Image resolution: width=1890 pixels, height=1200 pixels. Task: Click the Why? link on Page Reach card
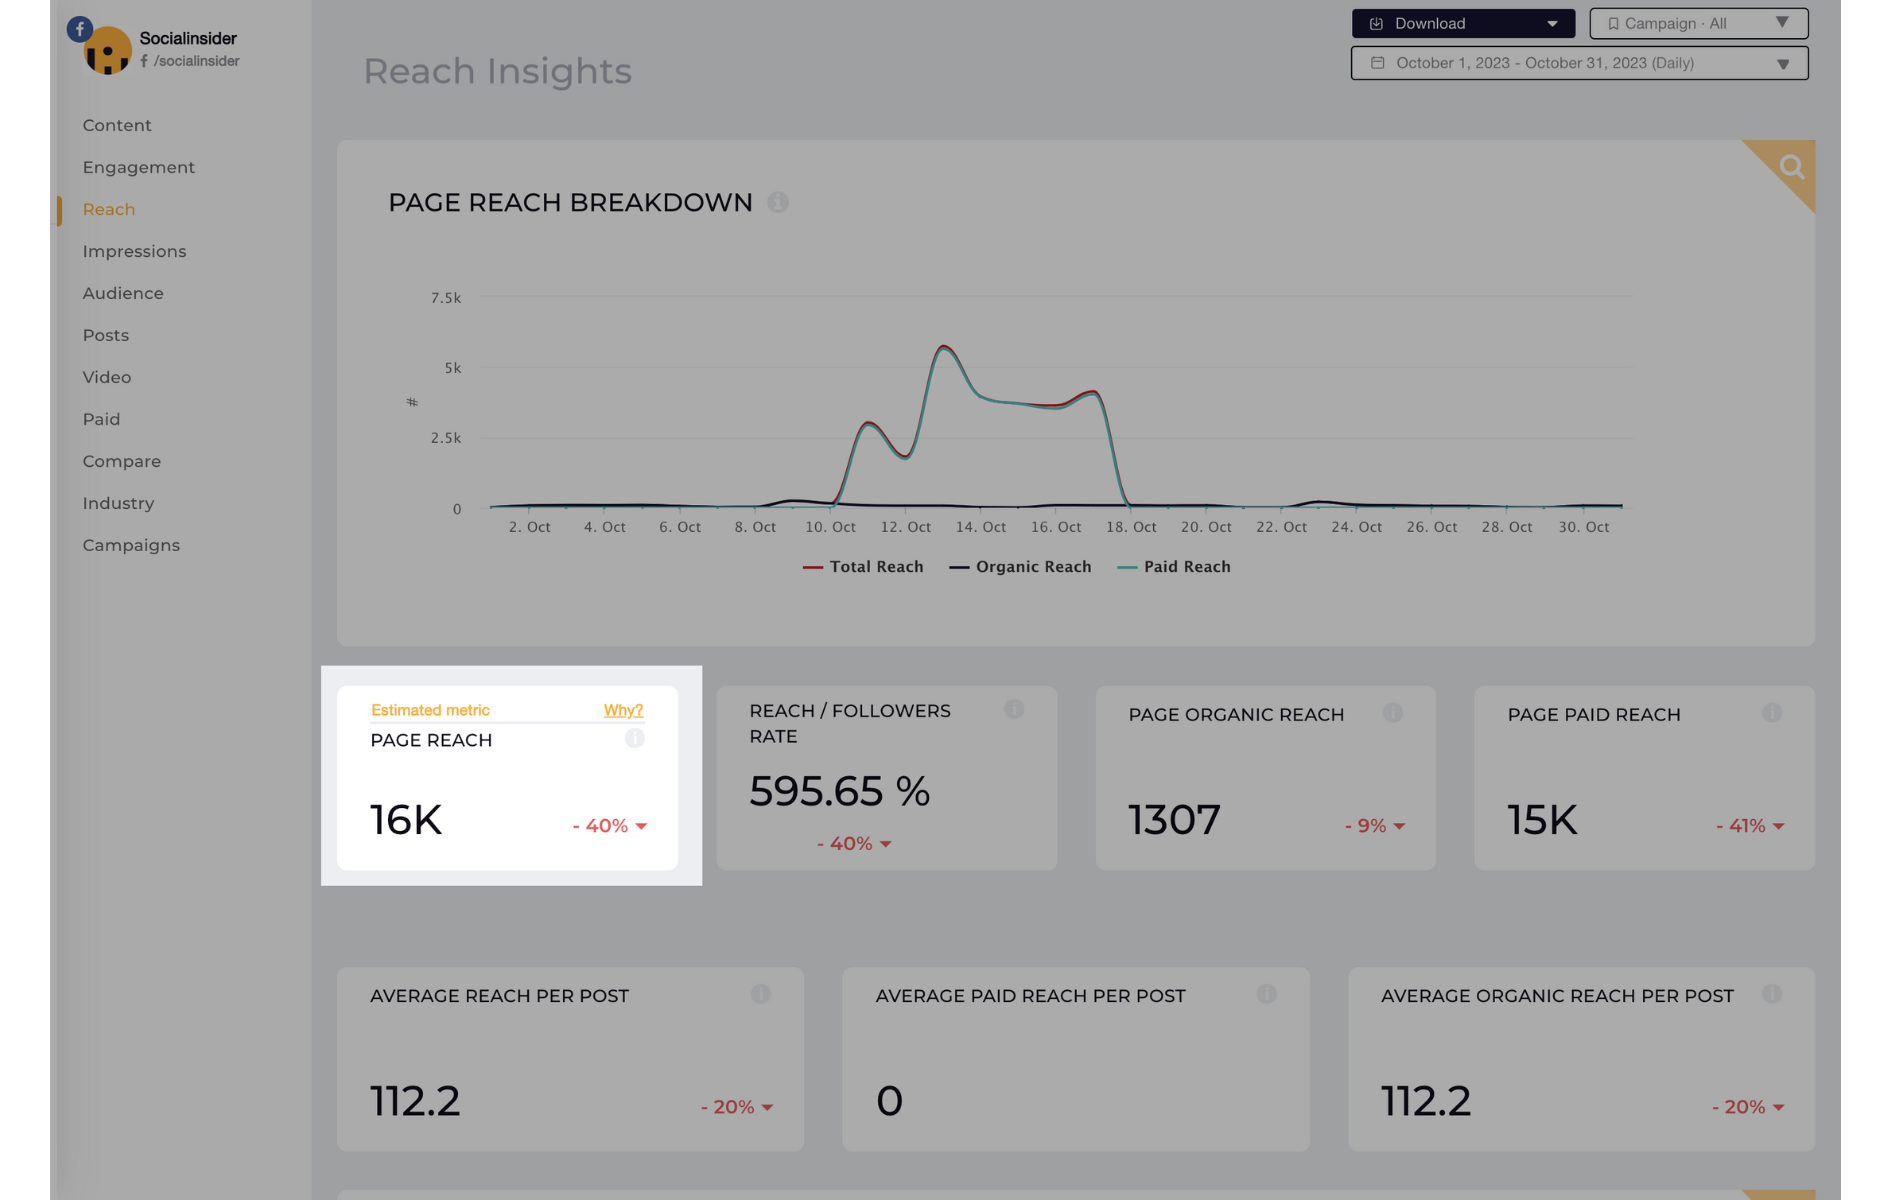623,710
